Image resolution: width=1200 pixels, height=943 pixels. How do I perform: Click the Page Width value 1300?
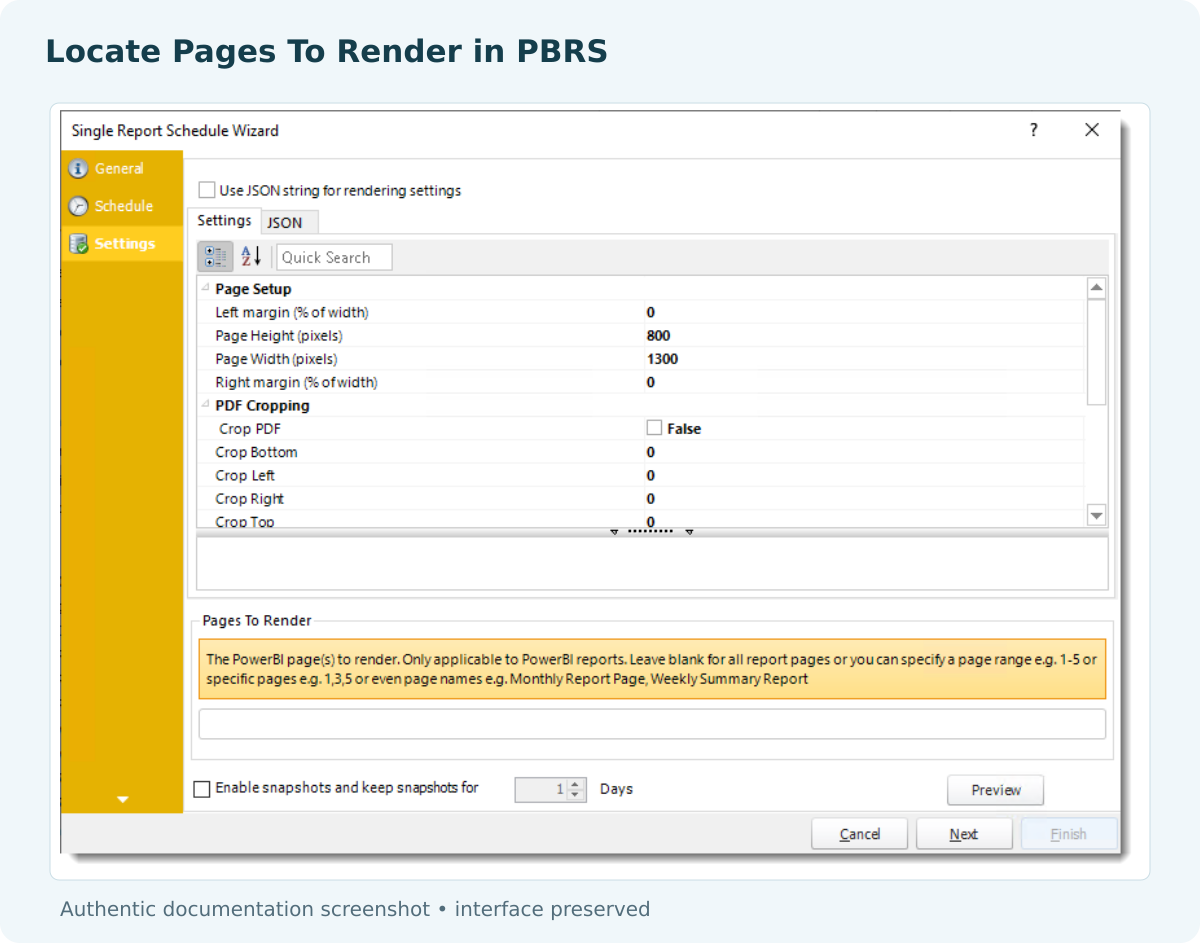[662, 359]
